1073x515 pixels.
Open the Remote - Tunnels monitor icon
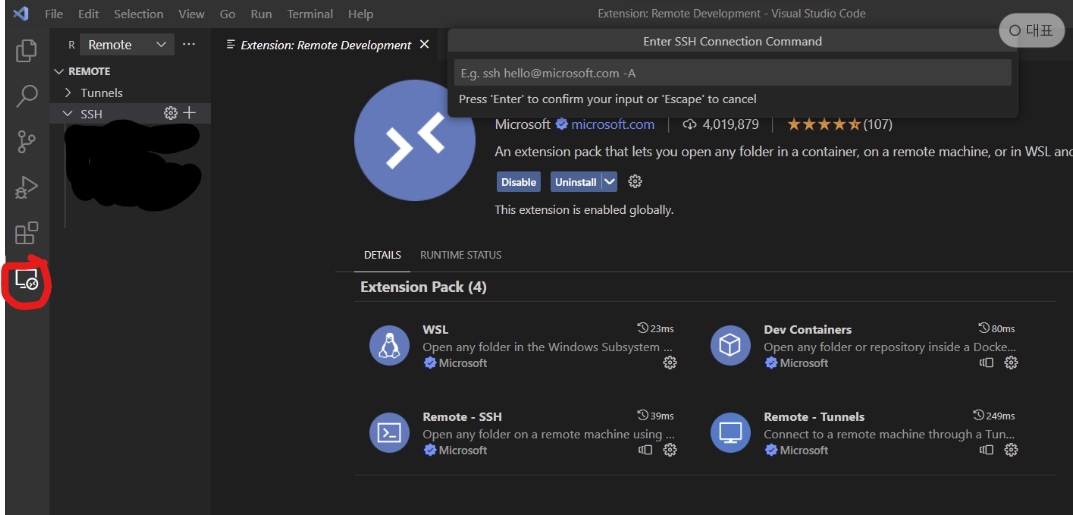click(730, 433)
